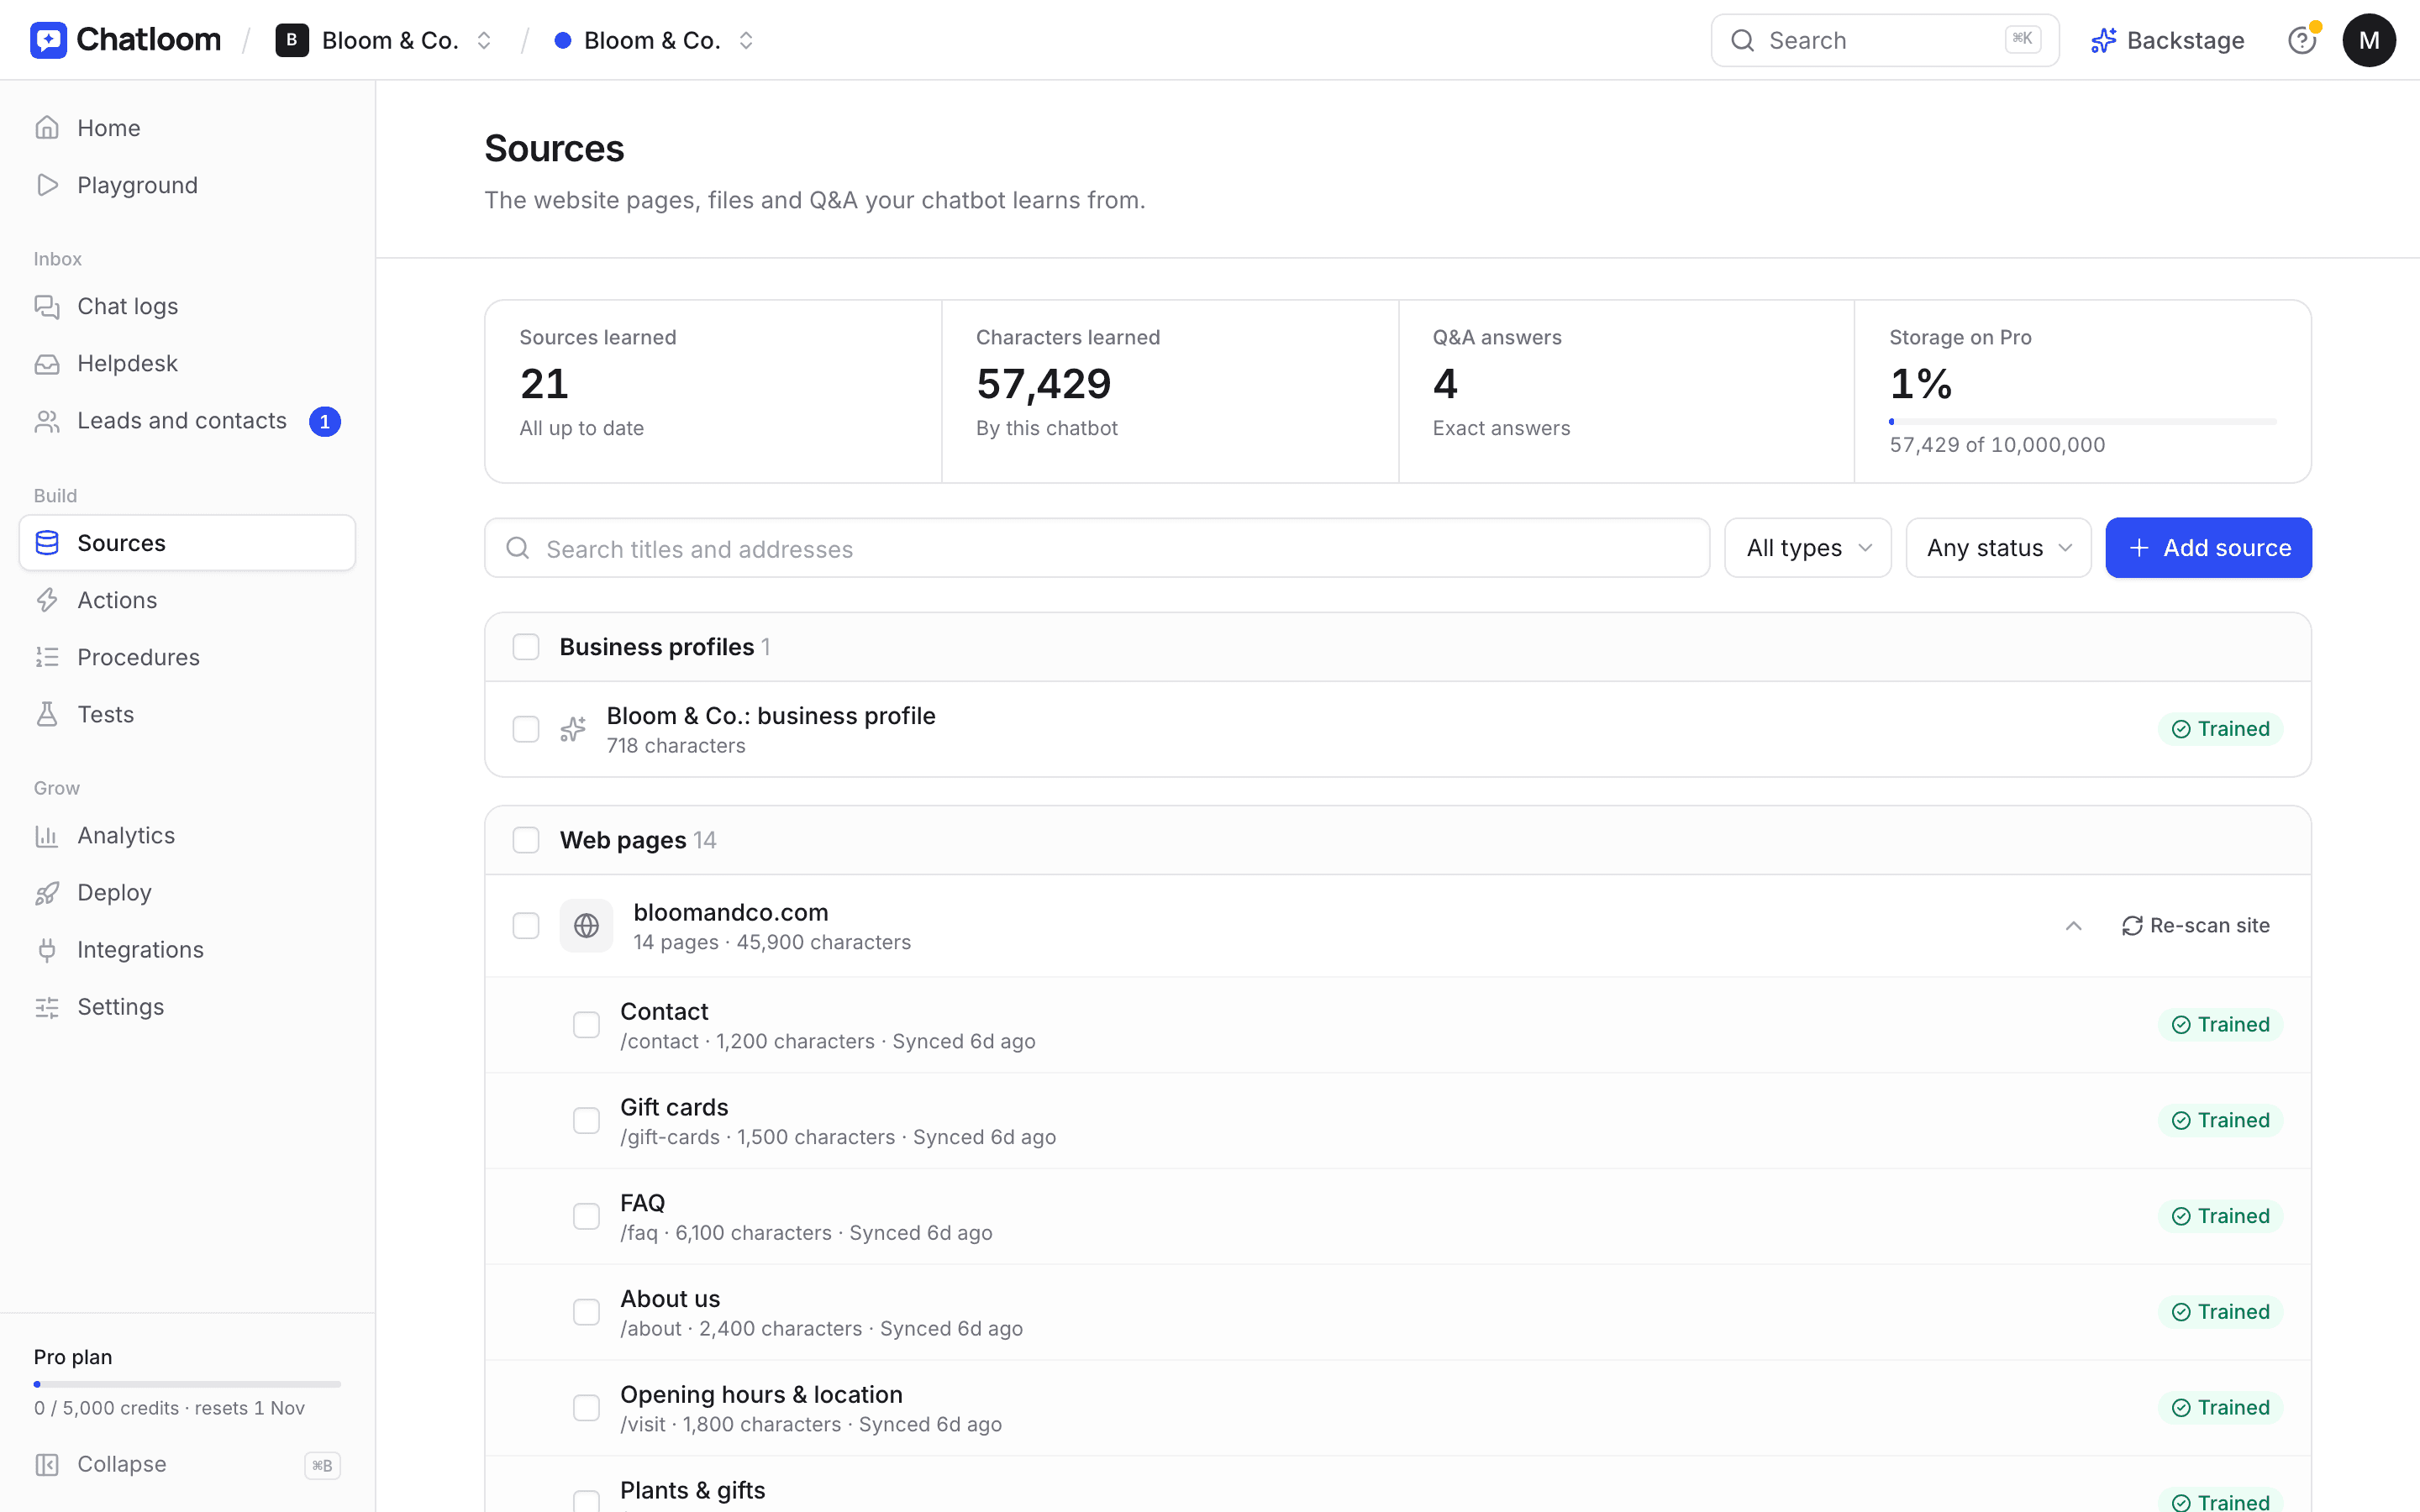Screen dimensions: 2420x1512
Task: Click the Procedures list icon
Action: tap(47, 657)
